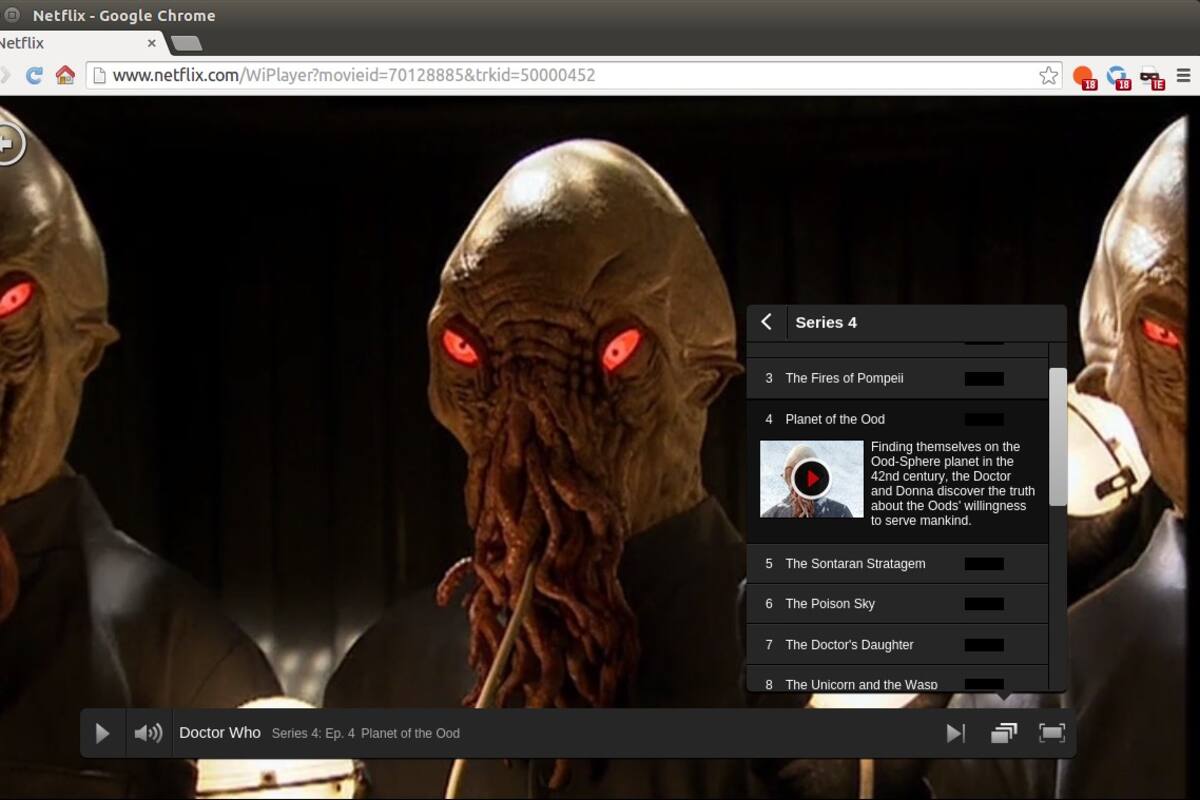Click the orange extension icon
The height and width of the screenshot is (800, 1200).
[1083, 76]
